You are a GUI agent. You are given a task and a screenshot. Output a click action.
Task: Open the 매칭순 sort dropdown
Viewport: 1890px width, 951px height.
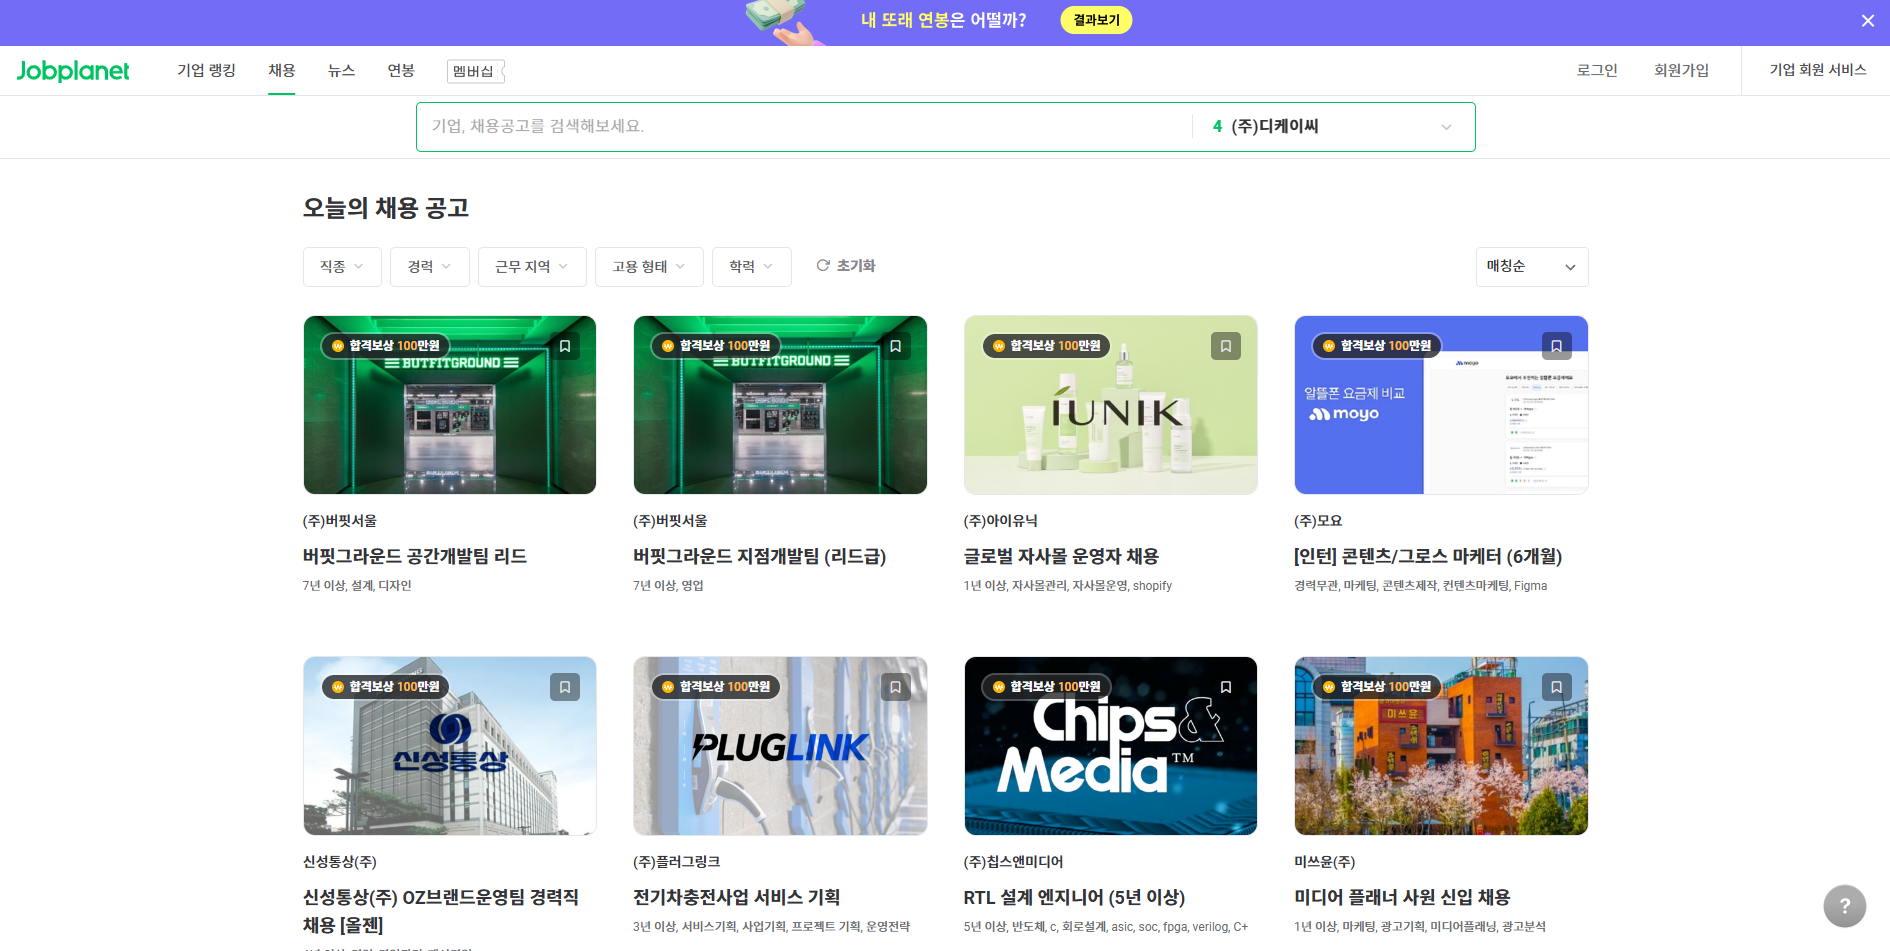(1531, 266)
